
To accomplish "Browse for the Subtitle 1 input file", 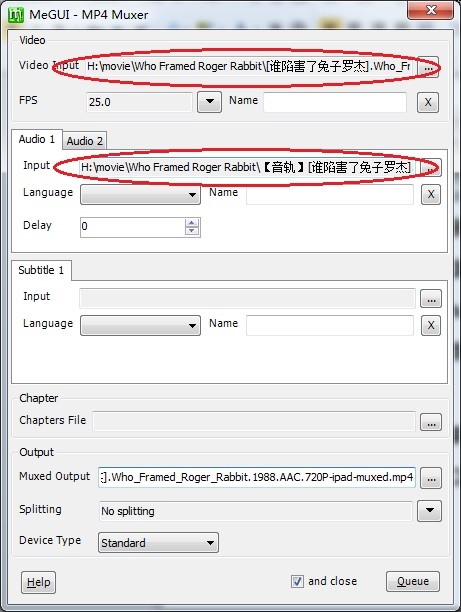I will coord(431,299).
